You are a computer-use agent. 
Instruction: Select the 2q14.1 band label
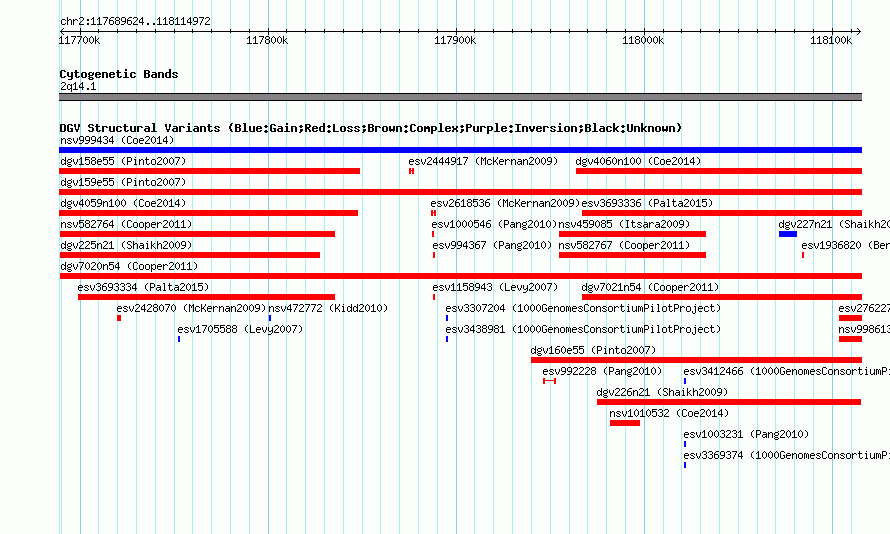(x=78, y=86)
